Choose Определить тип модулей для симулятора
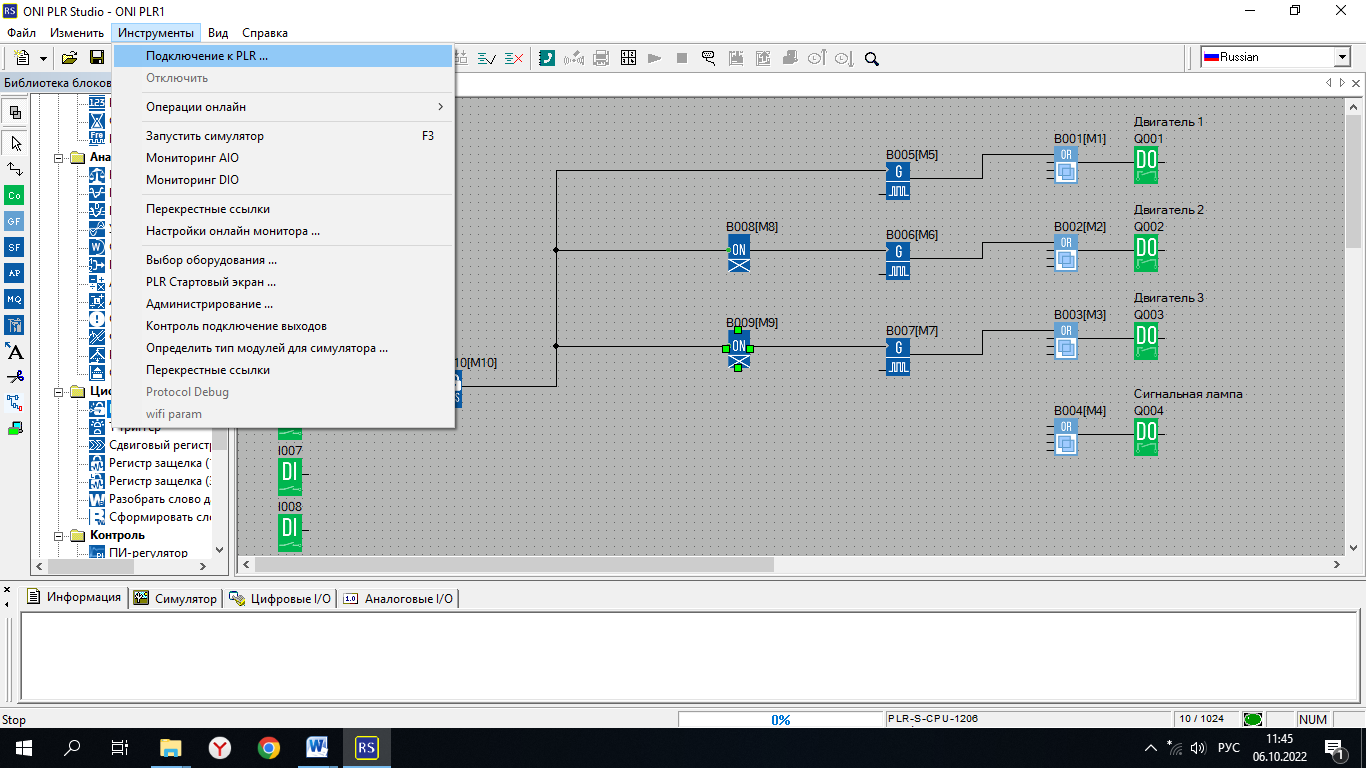1366x768 pixels. click(x=283, y=348)
